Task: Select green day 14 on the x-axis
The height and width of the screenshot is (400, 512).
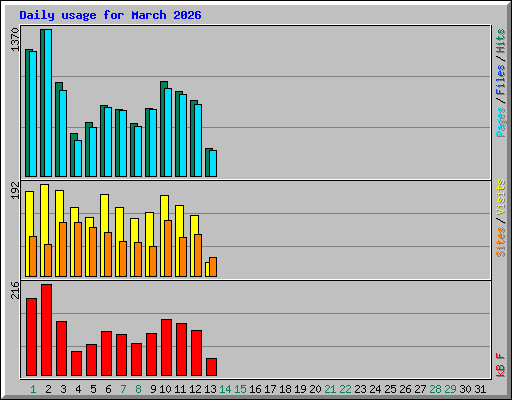Action: 225,389
